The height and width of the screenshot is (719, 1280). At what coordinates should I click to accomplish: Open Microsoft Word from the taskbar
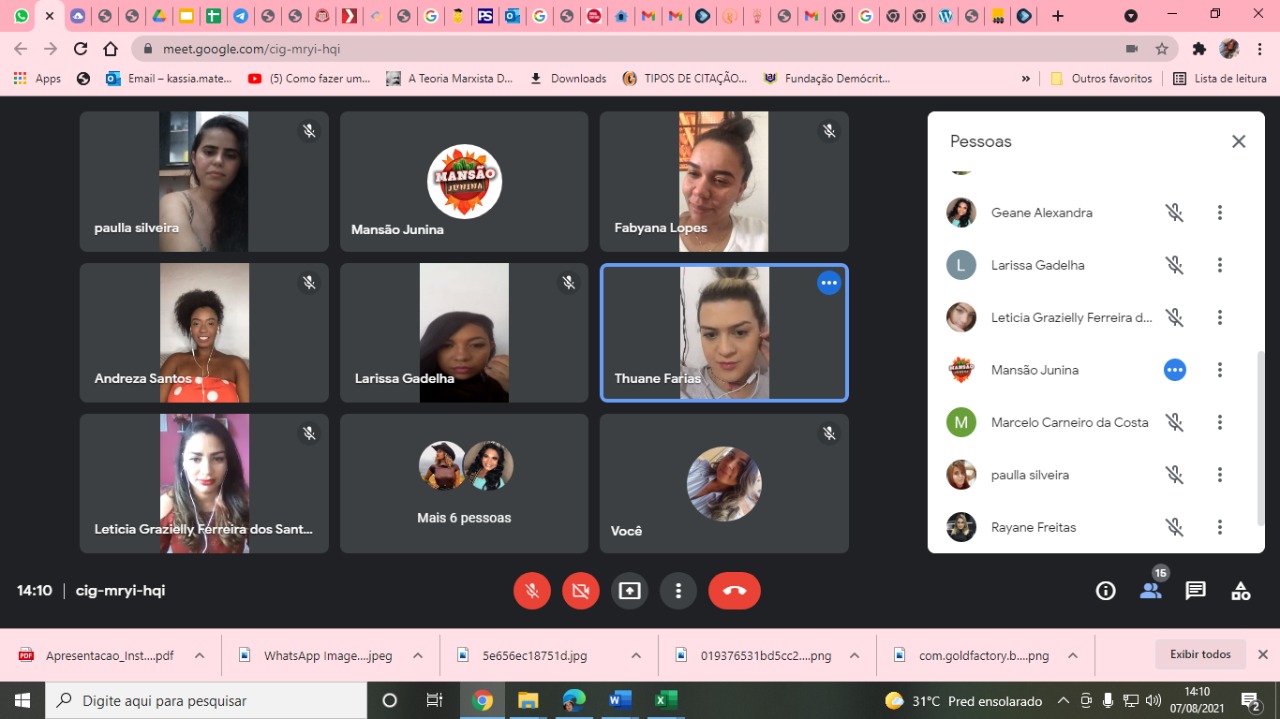619,700
